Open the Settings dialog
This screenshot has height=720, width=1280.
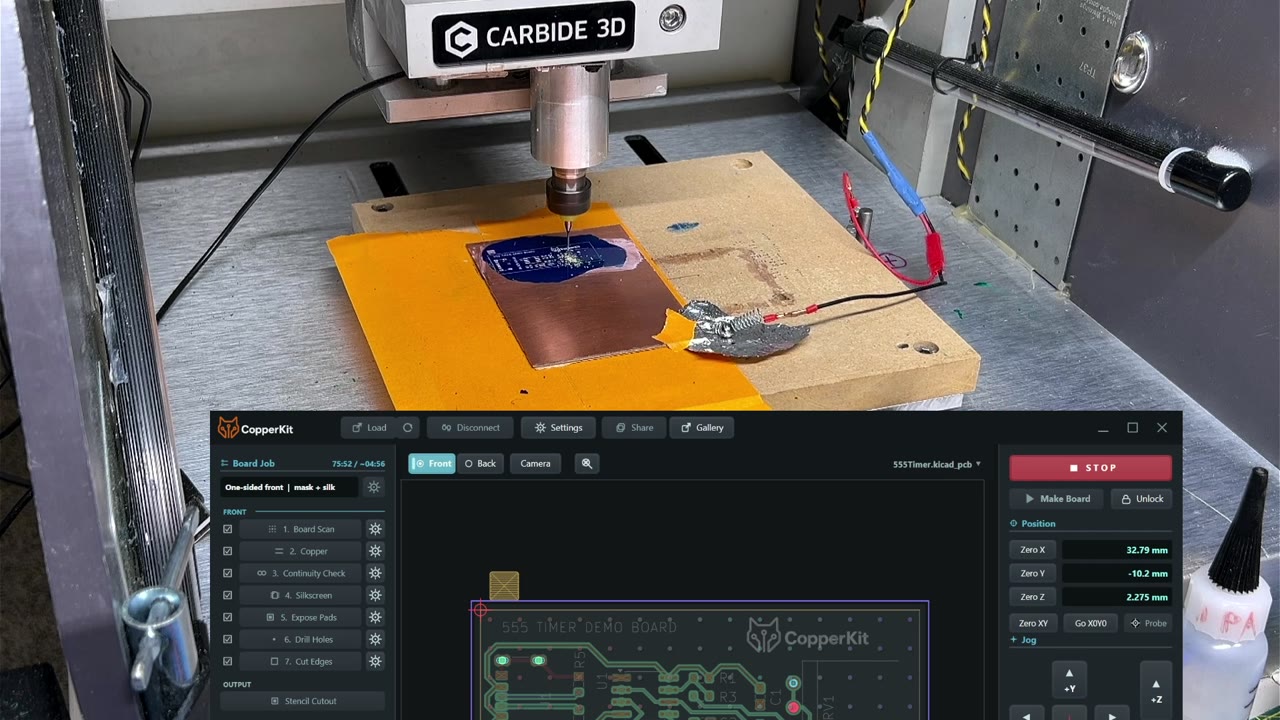click(558, 428)
